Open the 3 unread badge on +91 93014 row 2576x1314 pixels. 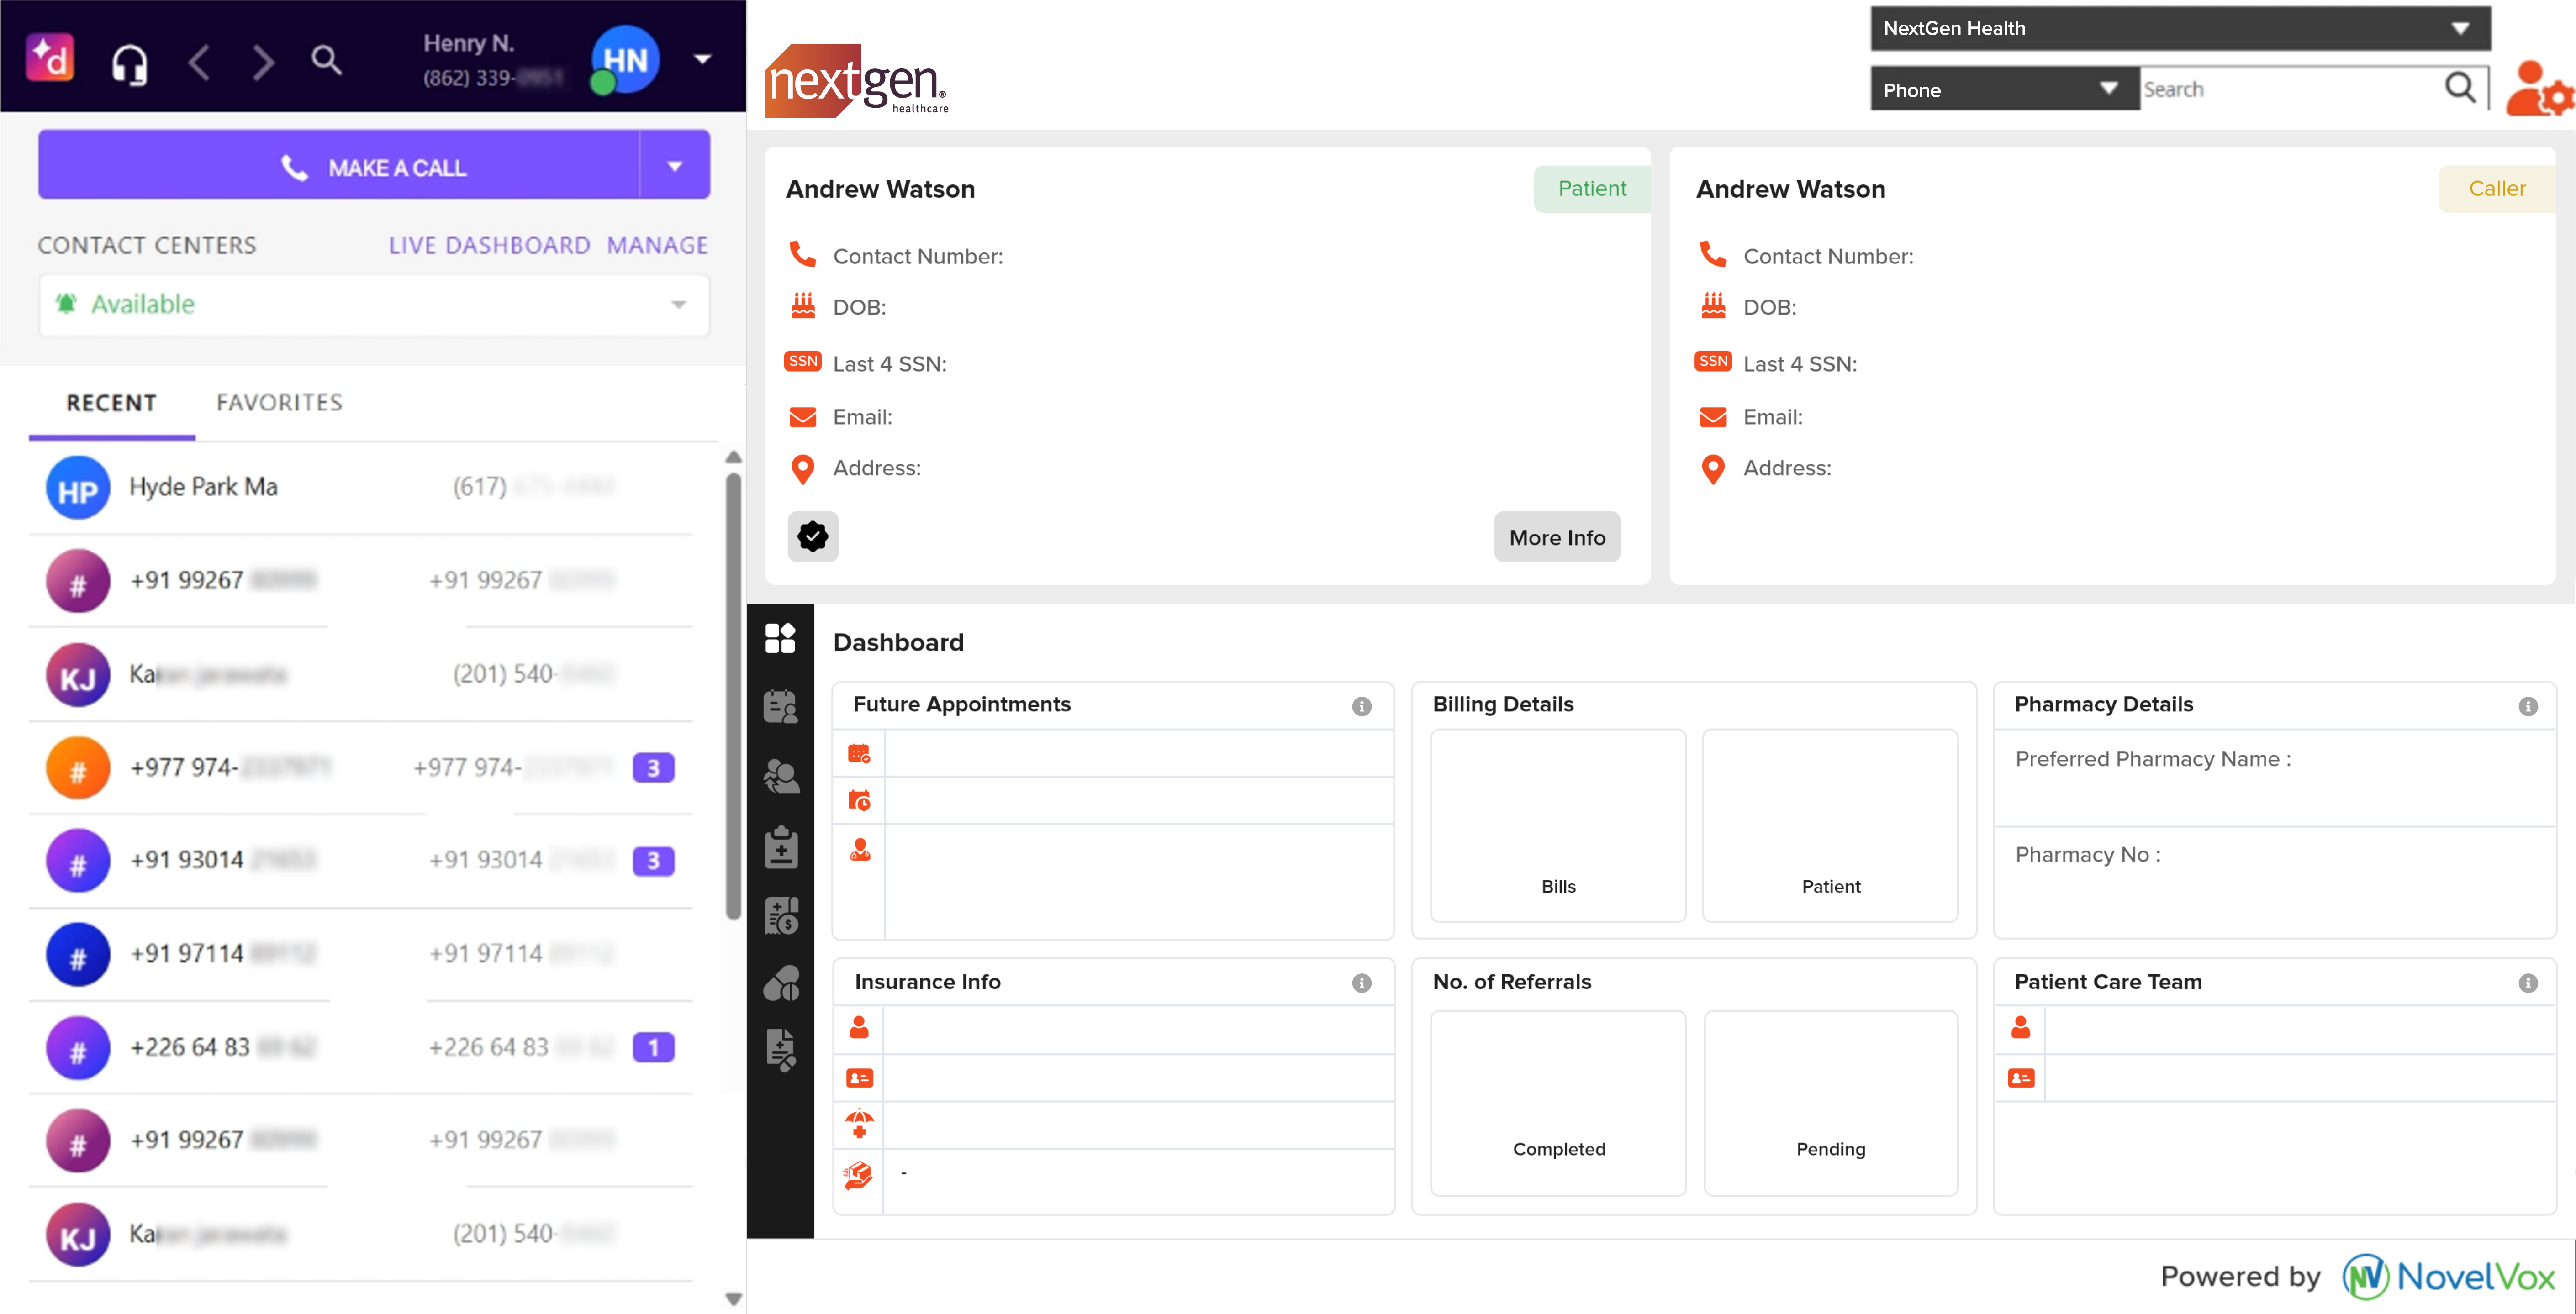(x=653, y=861)
